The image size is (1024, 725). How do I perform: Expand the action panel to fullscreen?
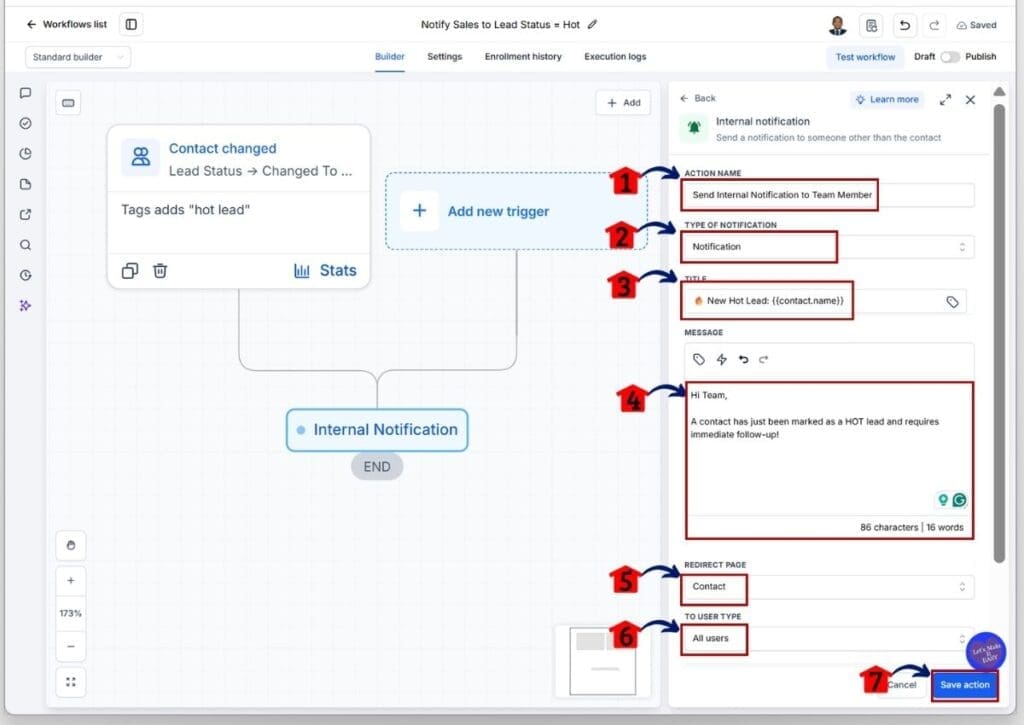click(945, 100)
